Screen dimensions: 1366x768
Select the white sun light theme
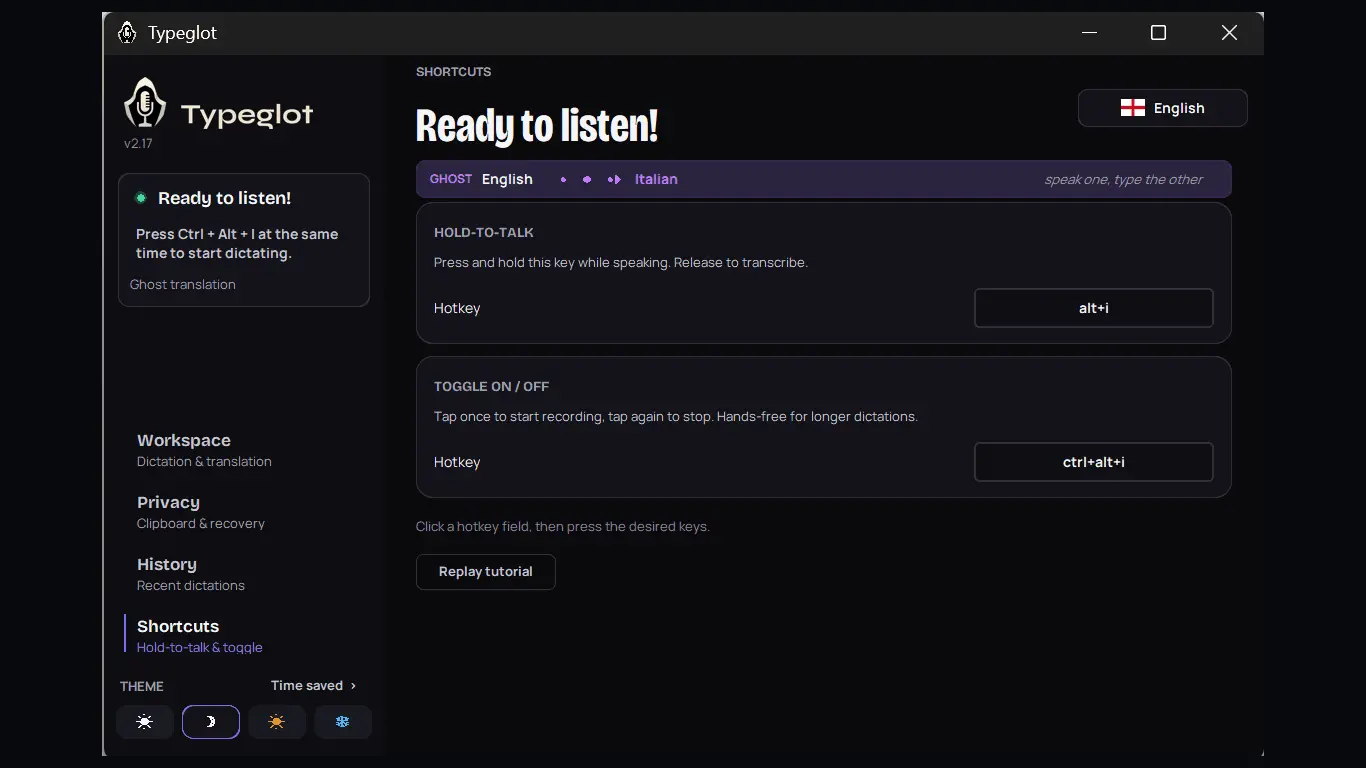(x=145, y=722)
